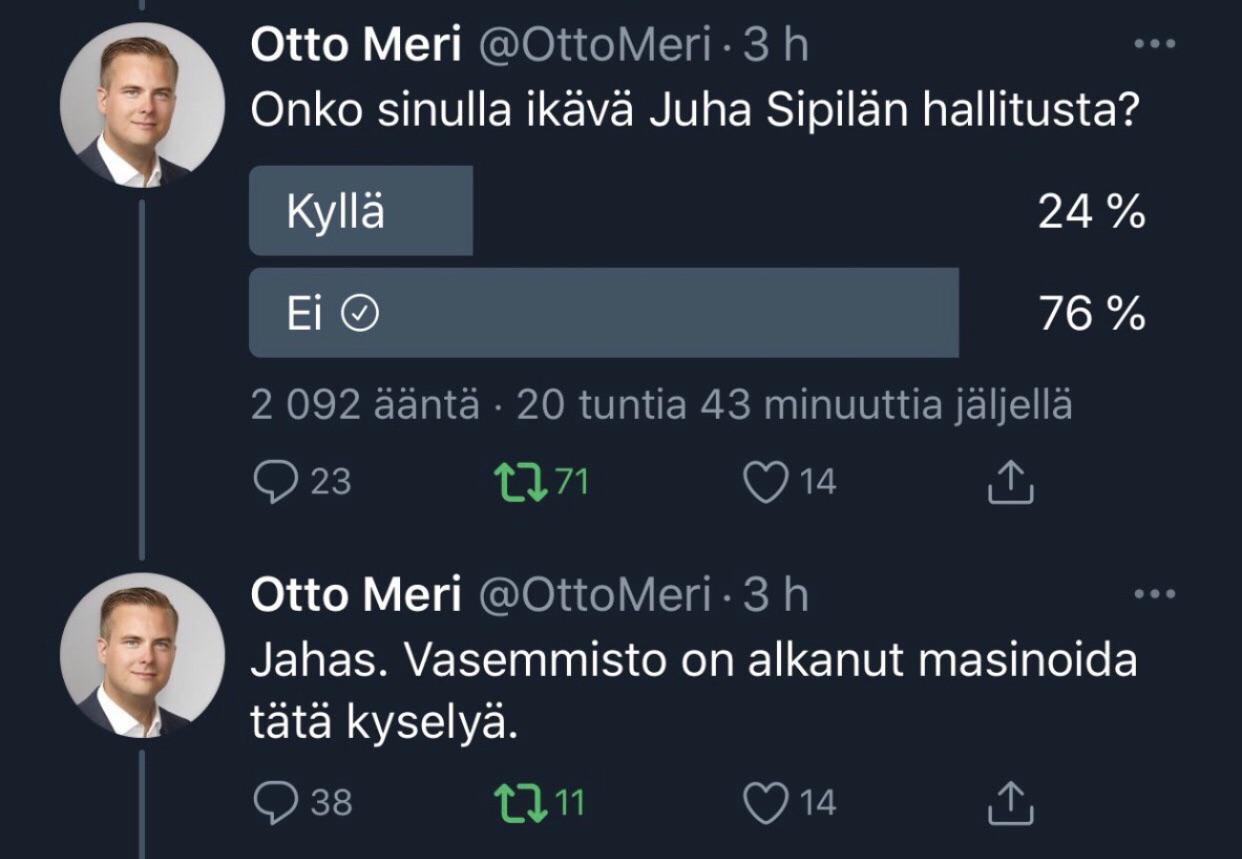The width and height of the screenshot is (1242, 859).
Task: Undo retweet on the second tweet
Action: (x=519, y=801)
